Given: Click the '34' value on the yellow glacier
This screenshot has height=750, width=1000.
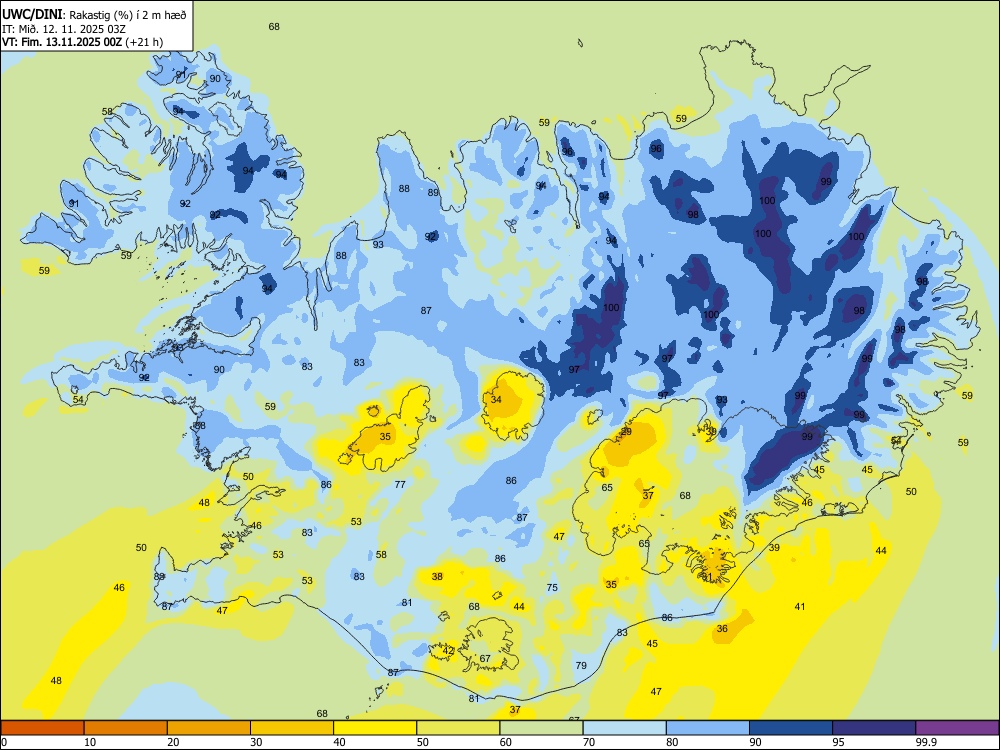Looking at the screenshot, I should (x=496, y=400).
